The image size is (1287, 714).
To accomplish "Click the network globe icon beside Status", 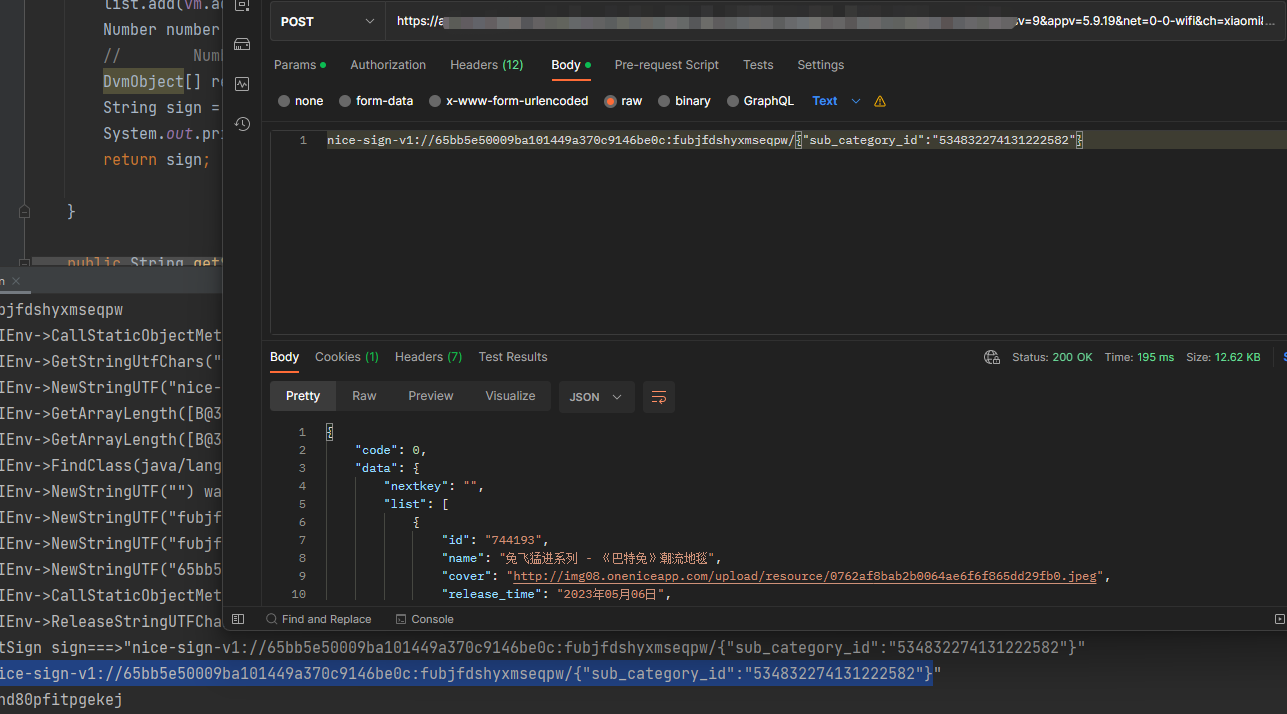I will 991,357.
